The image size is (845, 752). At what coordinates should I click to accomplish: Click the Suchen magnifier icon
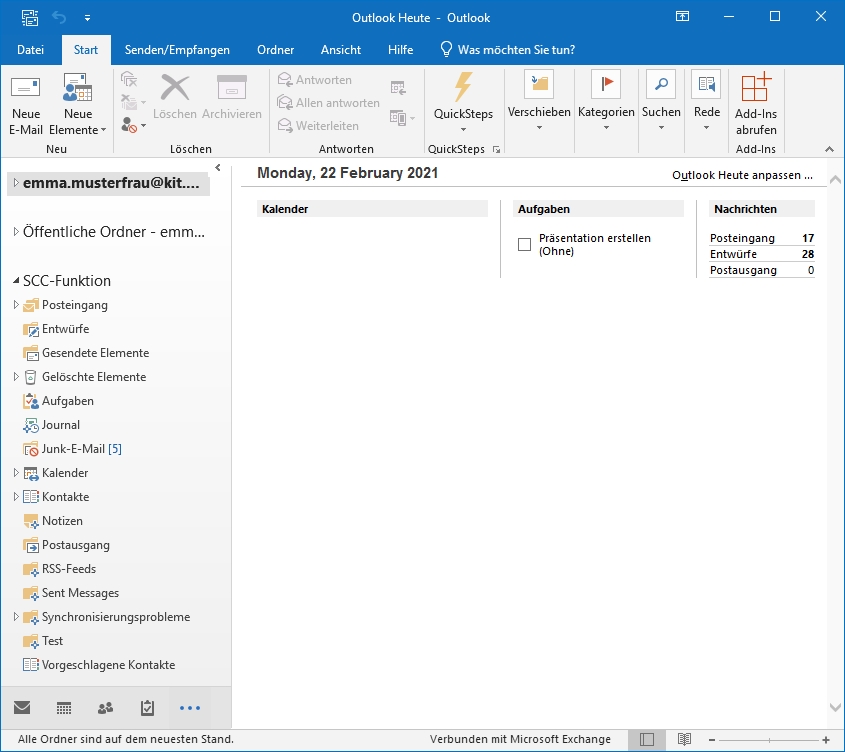coord(660,85)
